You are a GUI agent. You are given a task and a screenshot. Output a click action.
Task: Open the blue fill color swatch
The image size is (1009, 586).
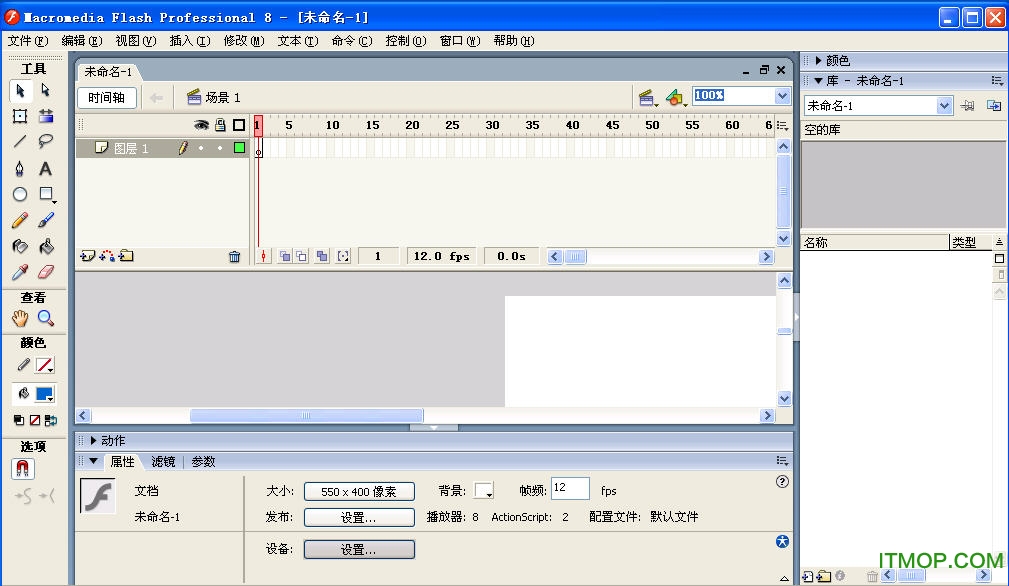[x=44, y=394]
